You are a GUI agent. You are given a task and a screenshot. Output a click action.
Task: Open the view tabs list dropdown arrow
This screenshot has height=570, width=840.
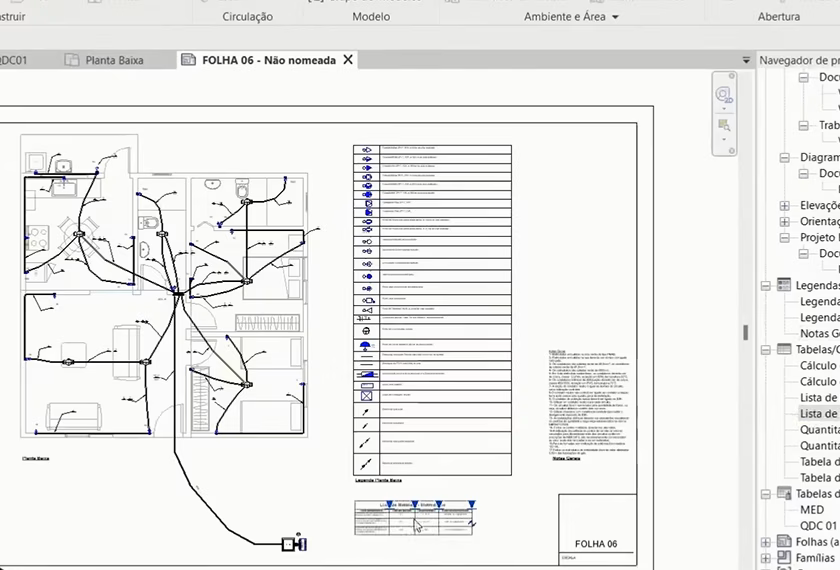point(746,60)
